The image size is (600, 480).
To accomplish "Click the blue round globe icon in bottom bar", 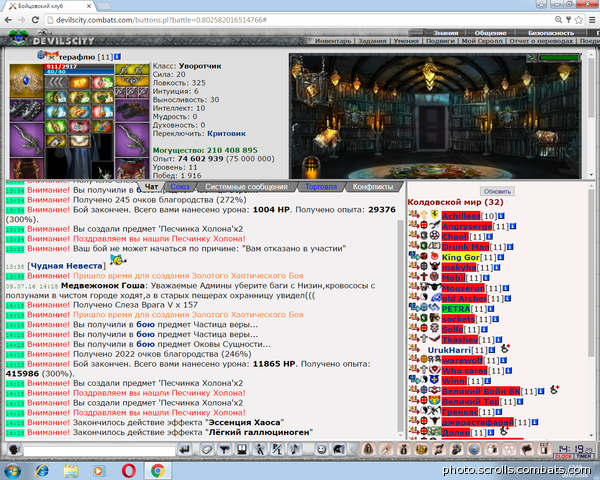I will click(x=474, y=449).
